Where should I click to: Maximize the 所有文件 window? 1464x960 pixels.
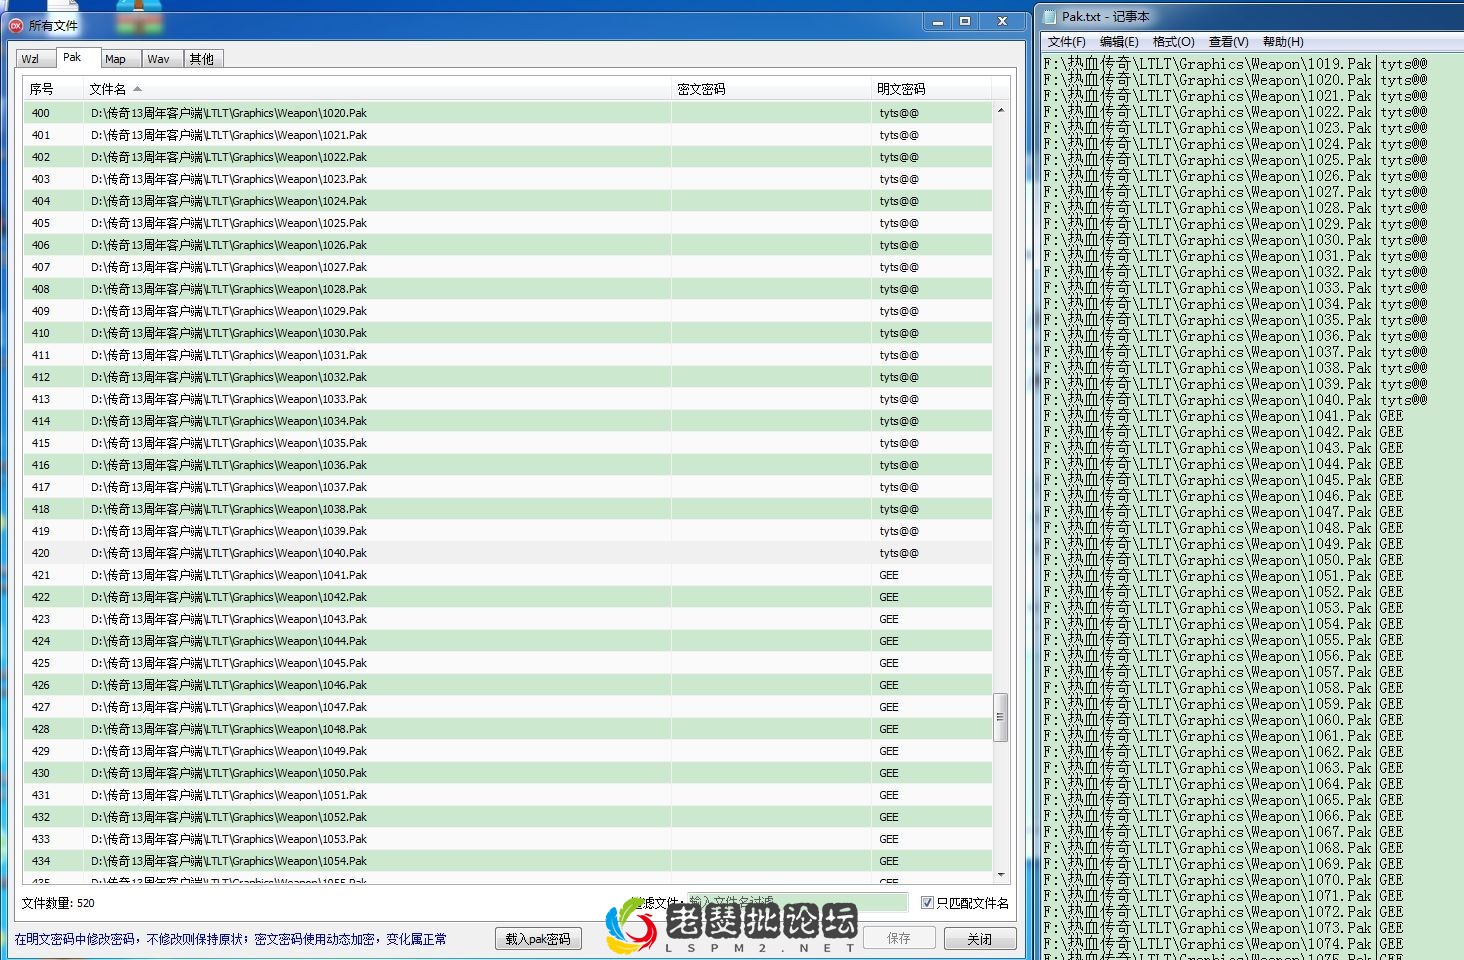tap(966, 21)
